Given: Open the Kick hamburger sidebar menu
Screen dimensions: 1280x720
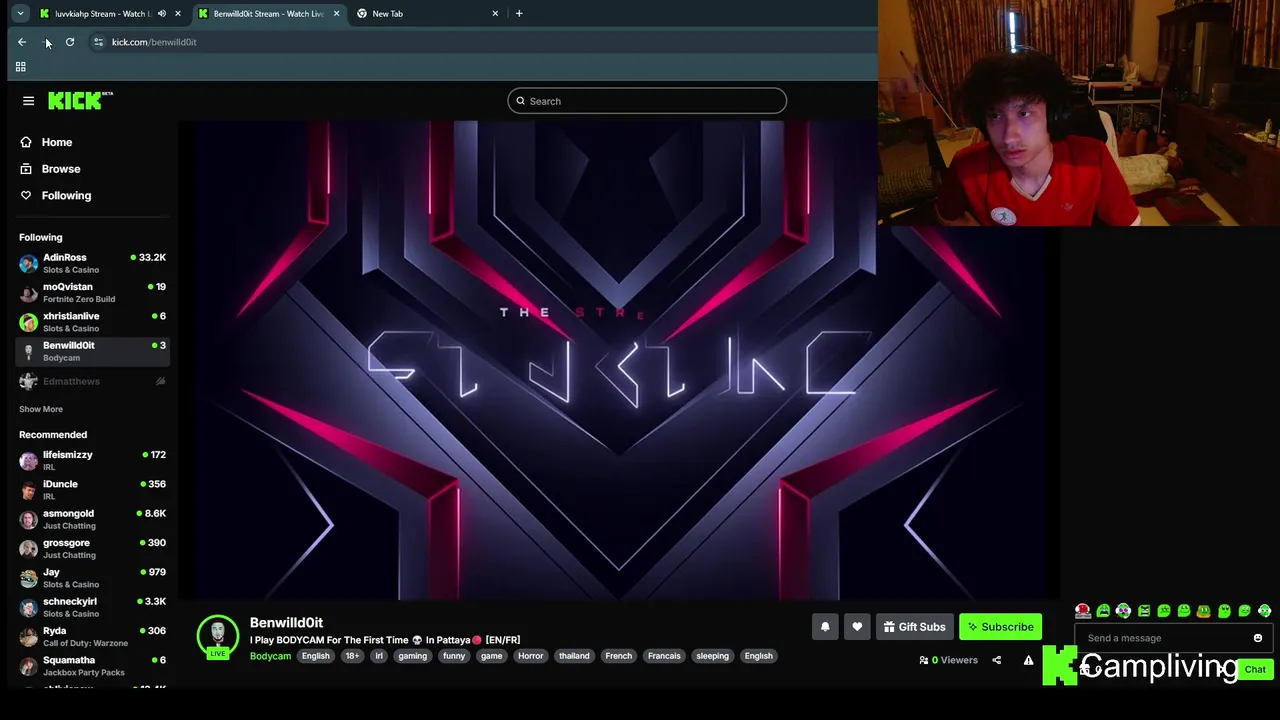Looking at the screenshot, I should (x=28, y=101).
